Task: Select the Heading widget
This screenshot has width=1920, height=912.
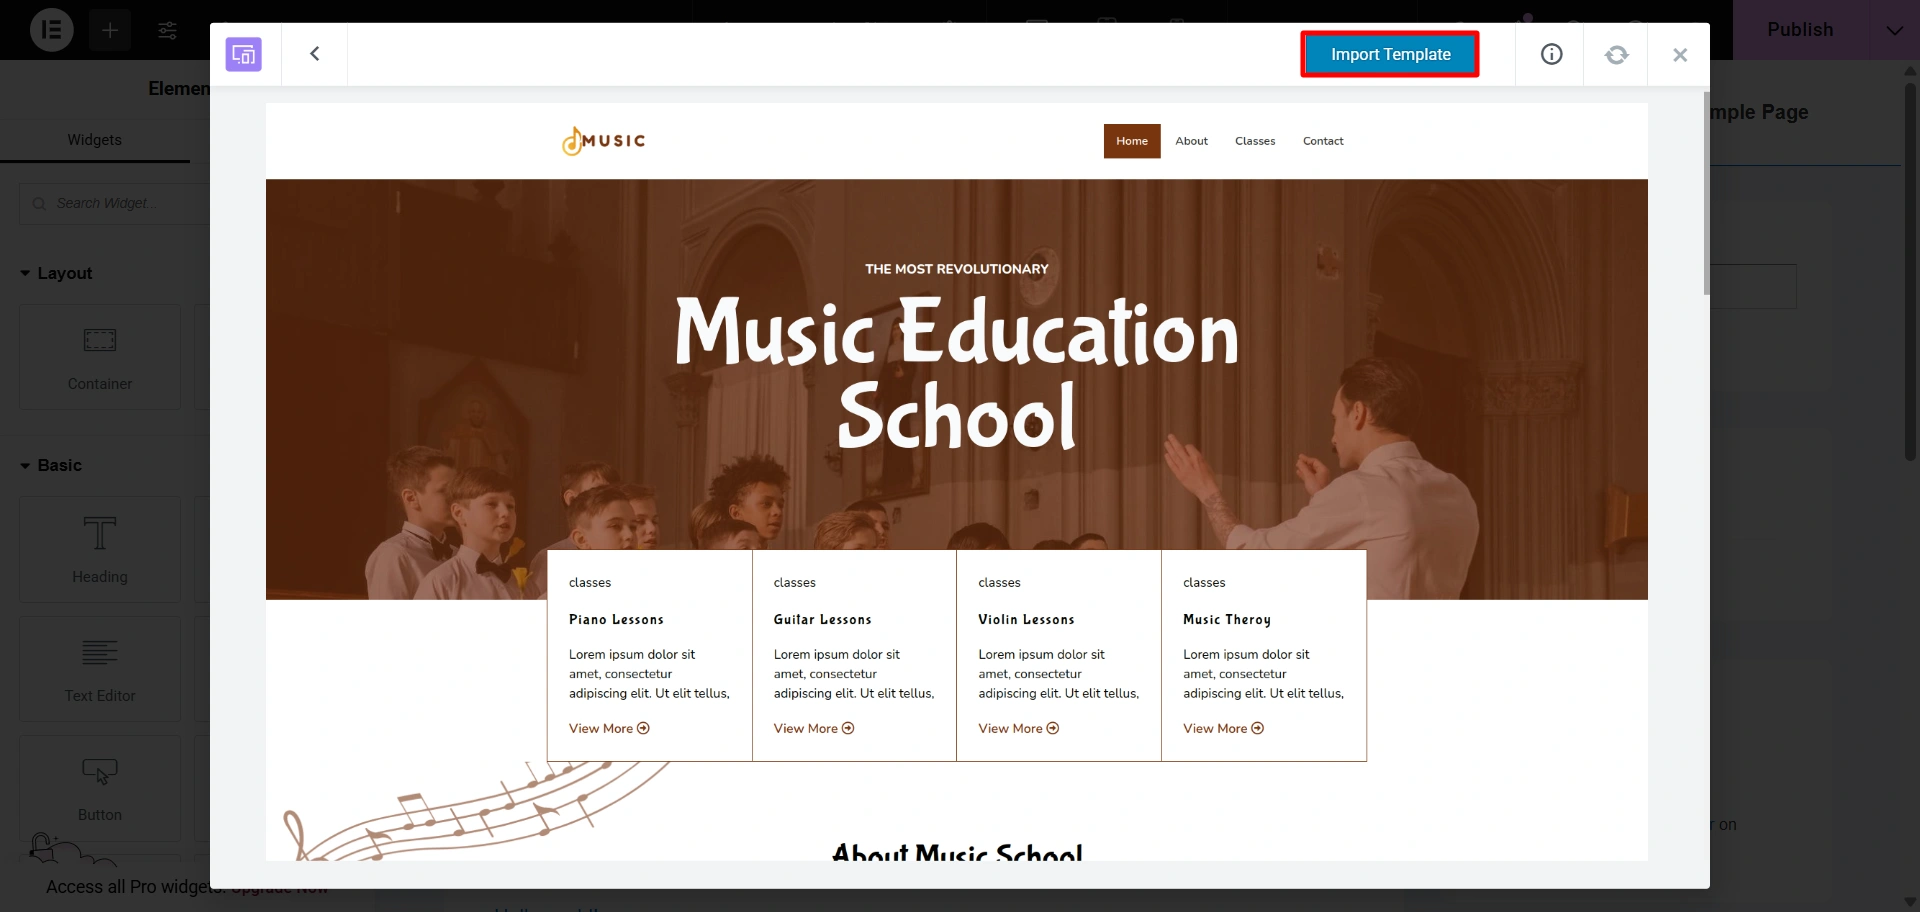Action: (x=100, y=549)
